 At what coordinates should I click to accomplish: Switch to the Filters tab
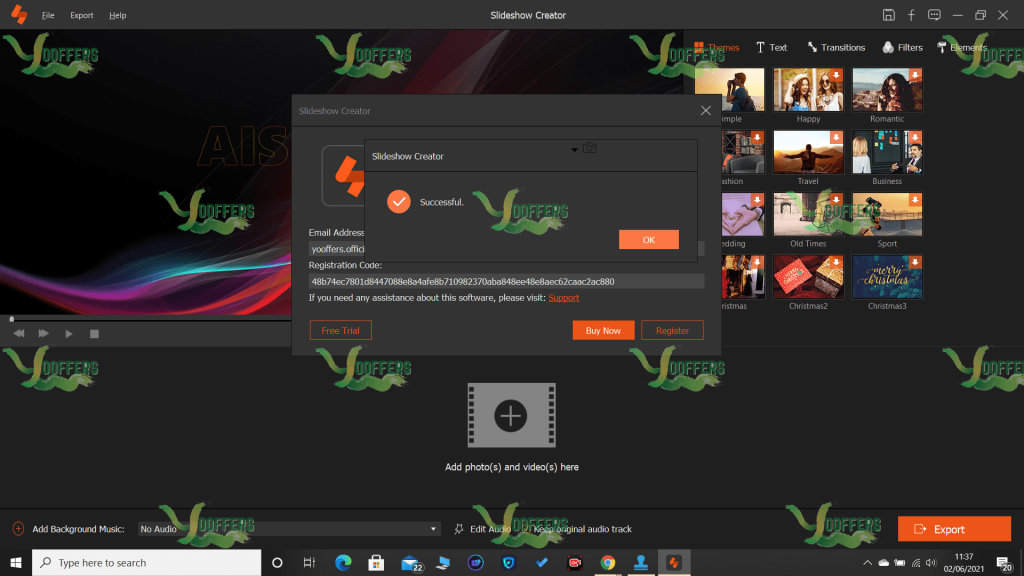903,47
